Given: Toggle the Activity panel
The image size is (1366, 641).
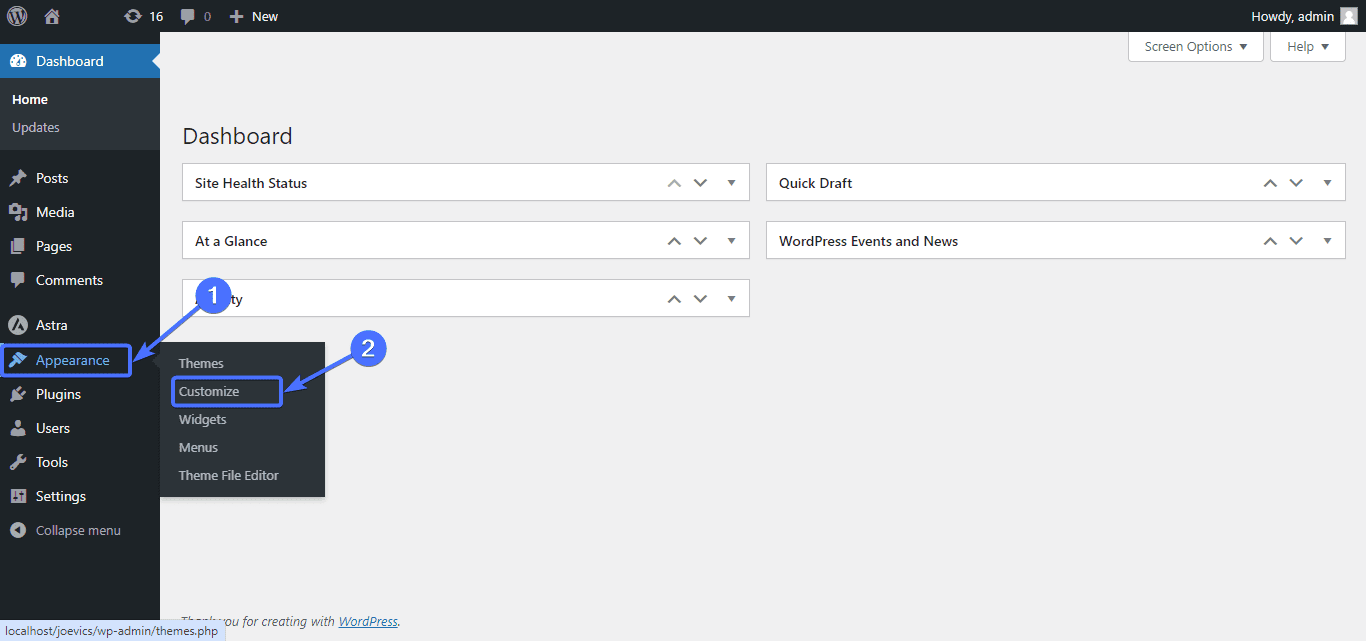Looking at the screenshot, I should 731,299.
